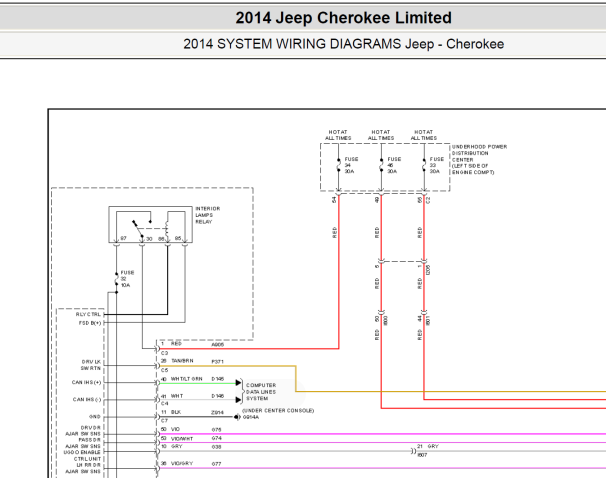The width and height of the screenshot is (606, 478).
Task: Click the arrow ending the WHT/LT GRN wire
Action: 238,383
